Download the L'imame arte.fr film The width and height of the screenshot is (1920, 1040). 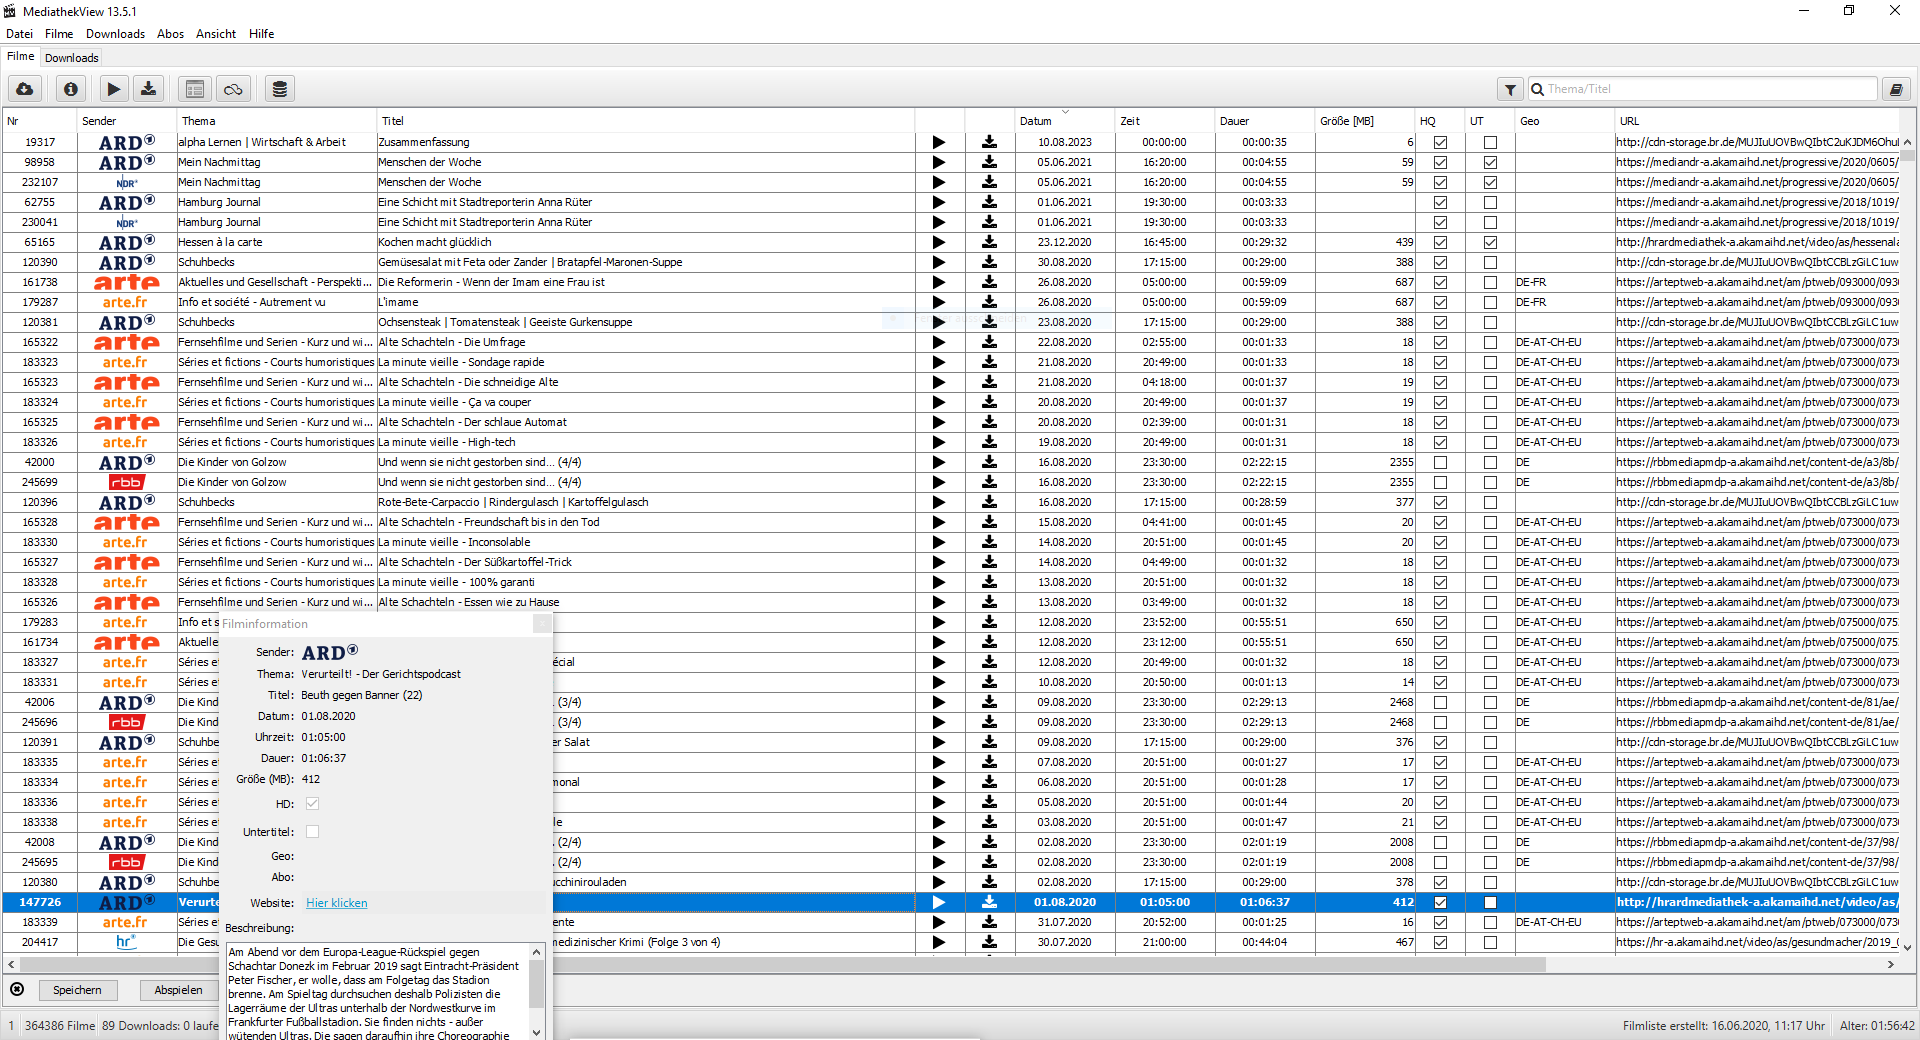click(989, 302)
